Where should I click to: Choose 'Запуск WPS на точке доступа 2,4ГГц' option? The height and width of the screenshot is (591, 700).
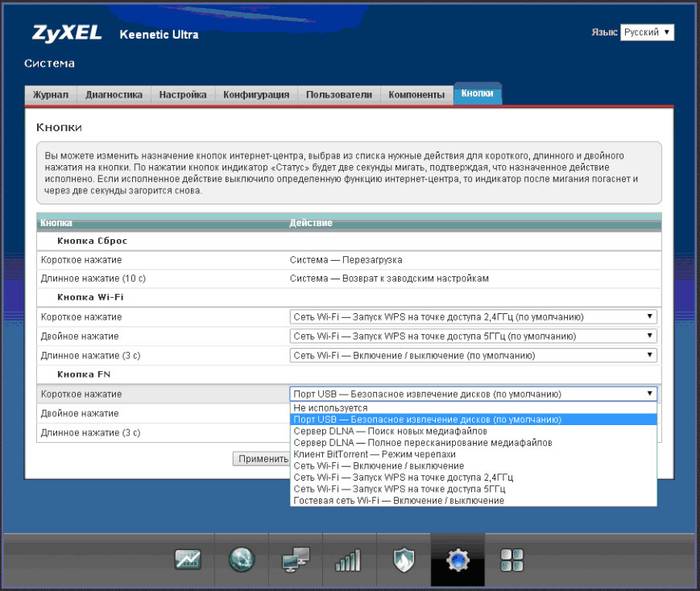[473, 478]
